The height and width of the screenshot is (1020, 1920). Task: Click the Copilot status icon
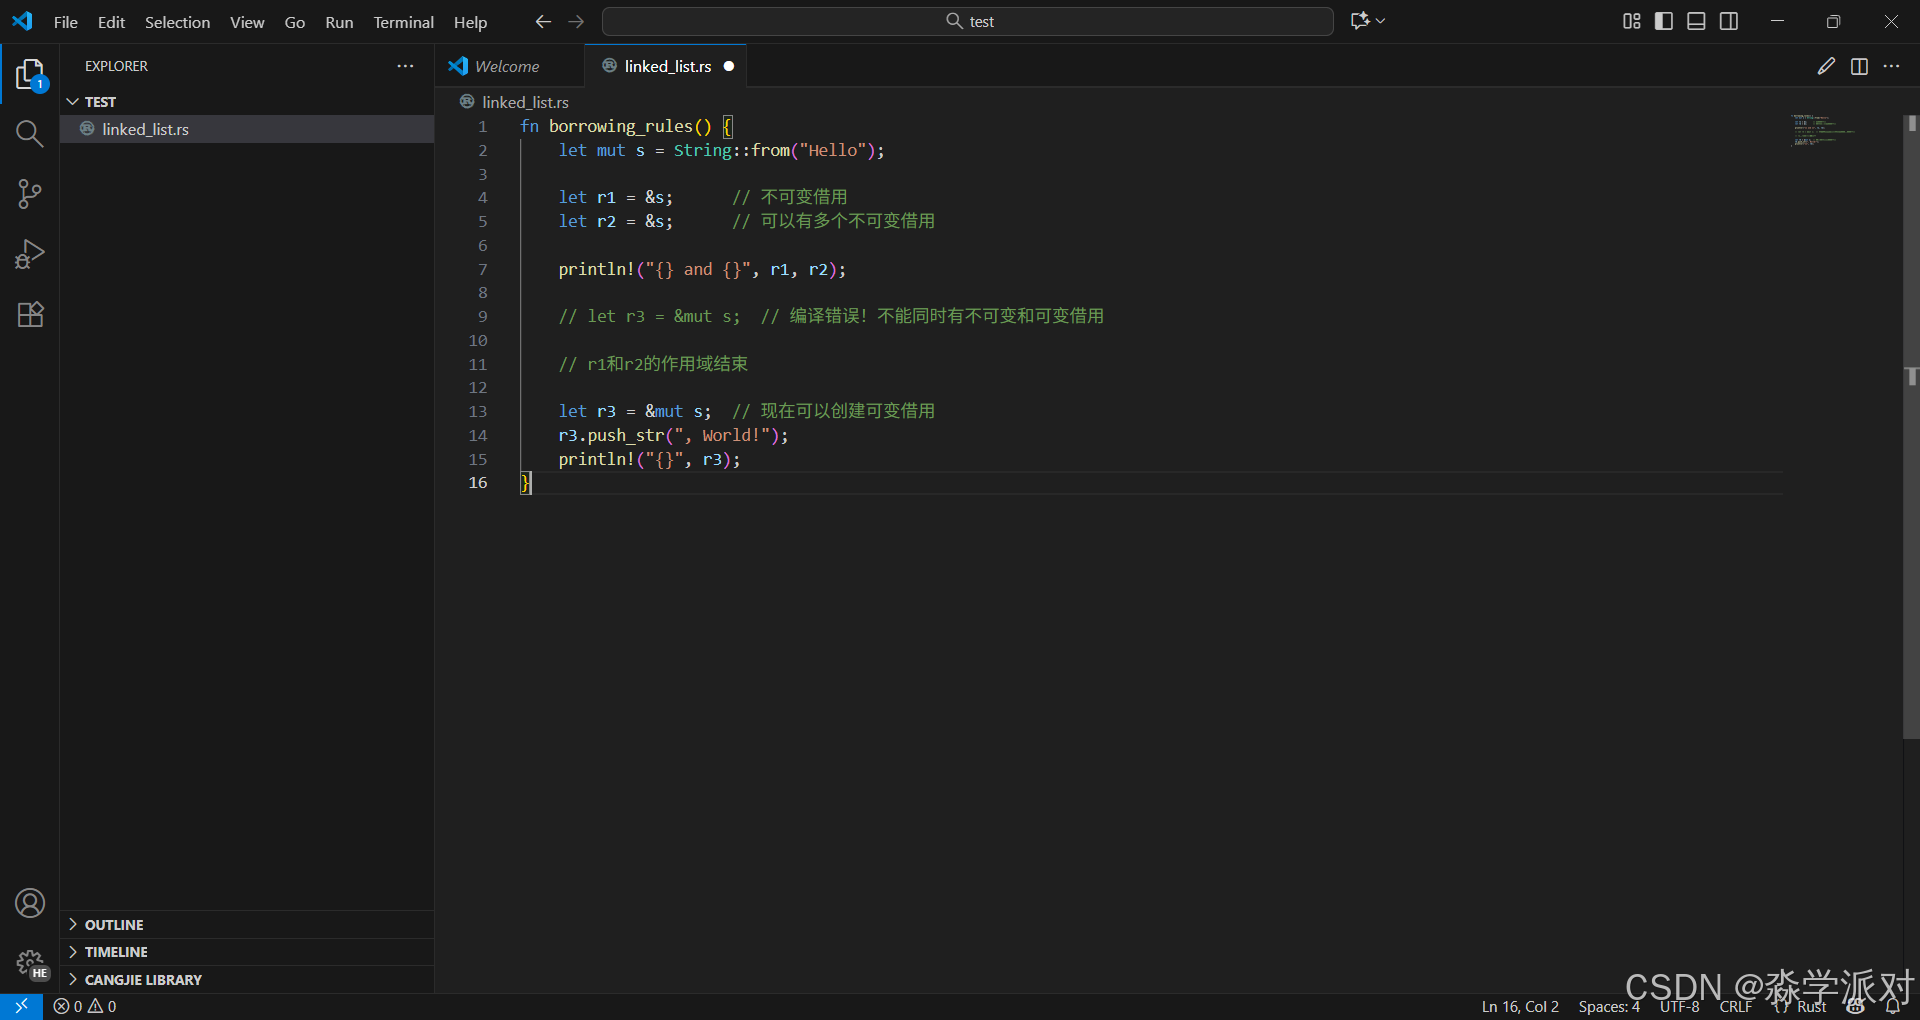[x=1856, y=1006]
